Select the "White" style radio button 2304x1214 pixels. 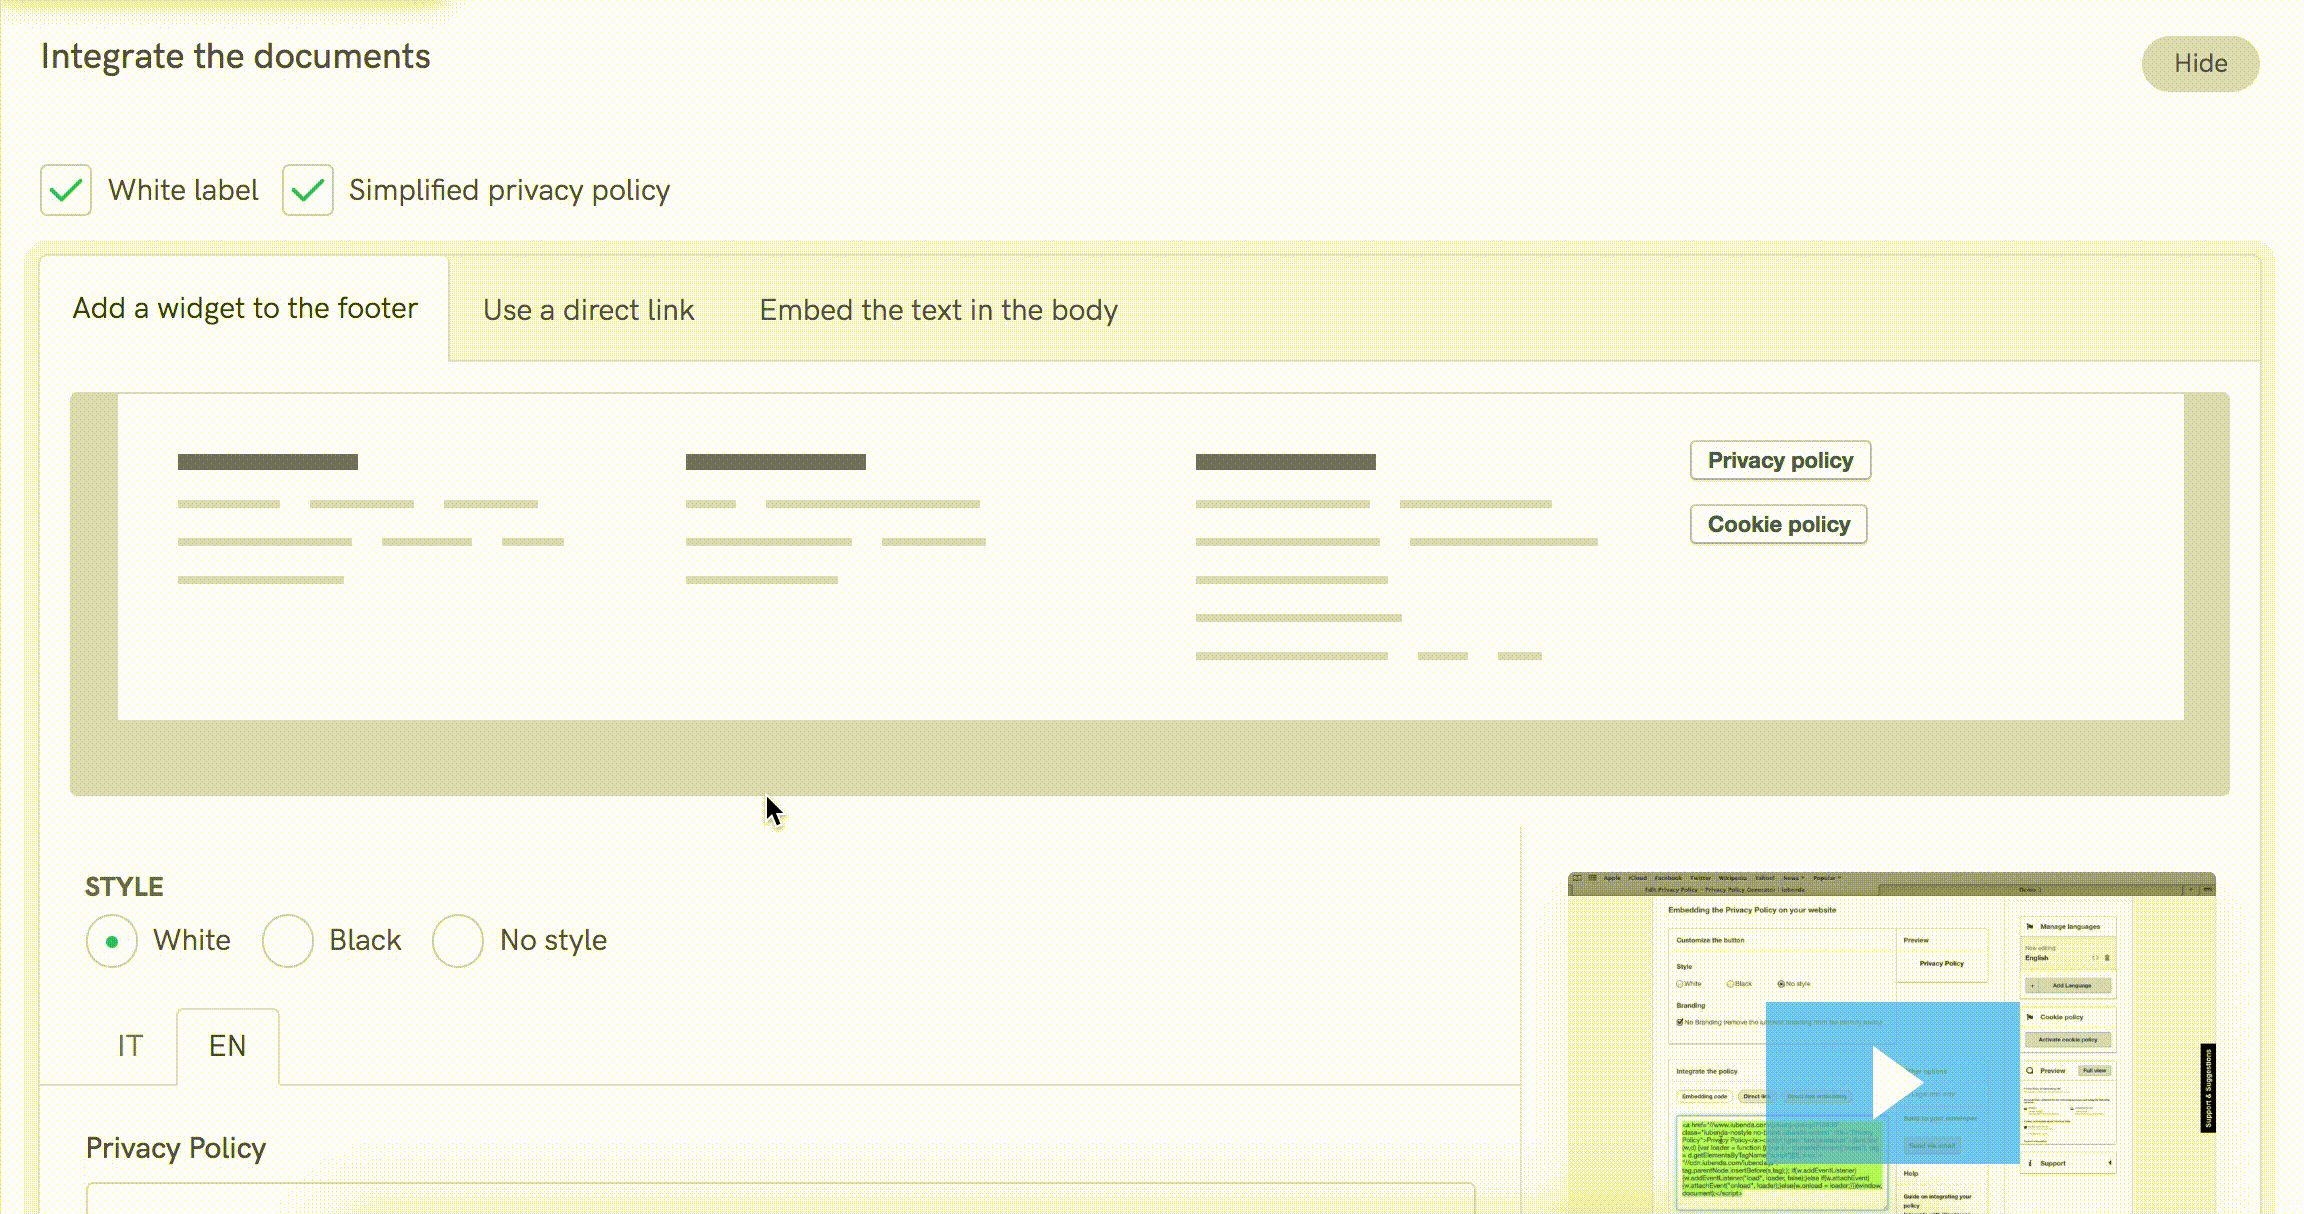pyautogui.click(x=111, y=940)
